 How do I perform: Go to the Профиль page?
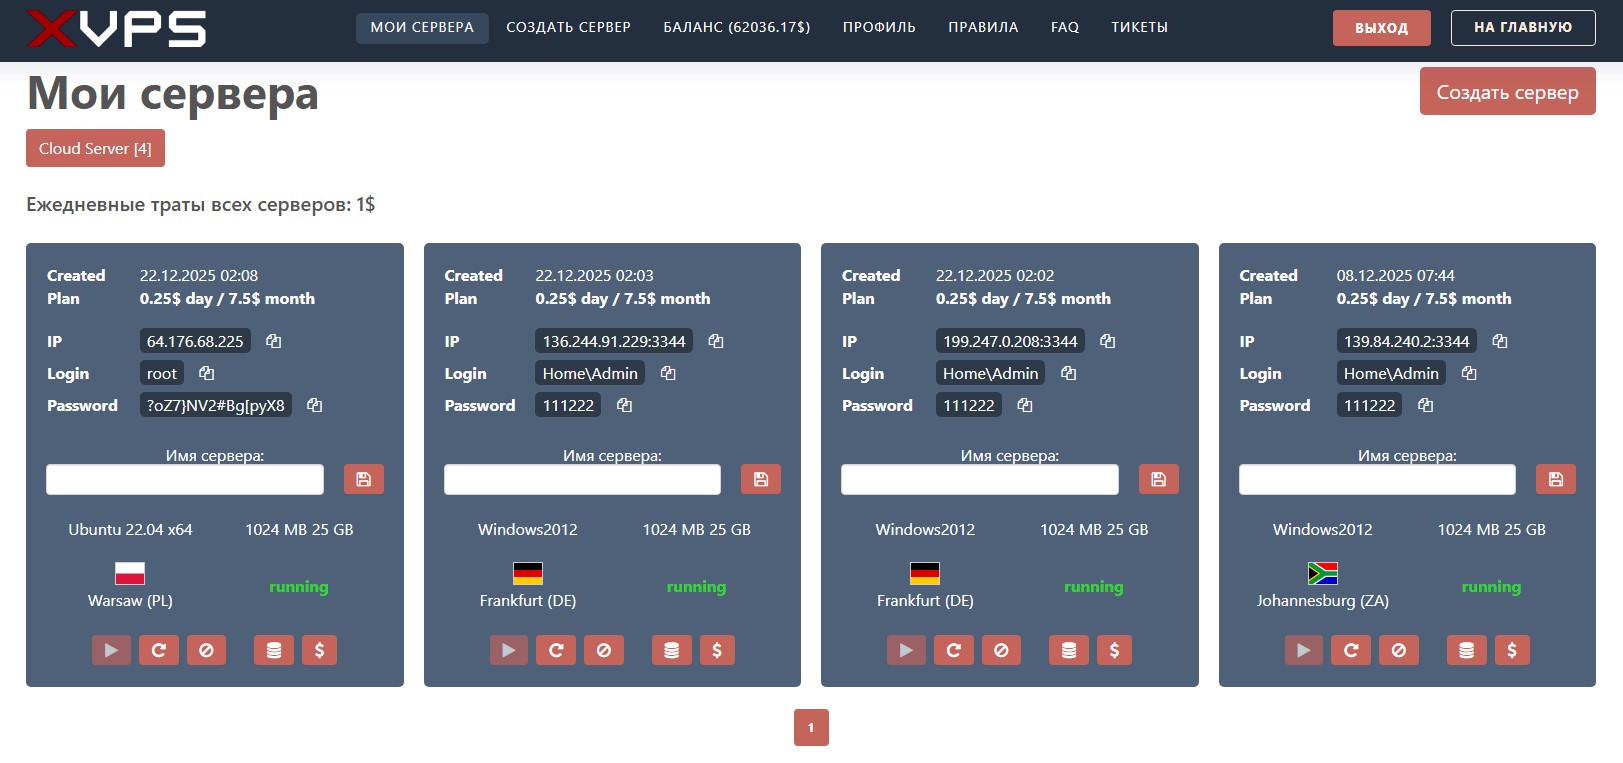(x=878, y=27)
